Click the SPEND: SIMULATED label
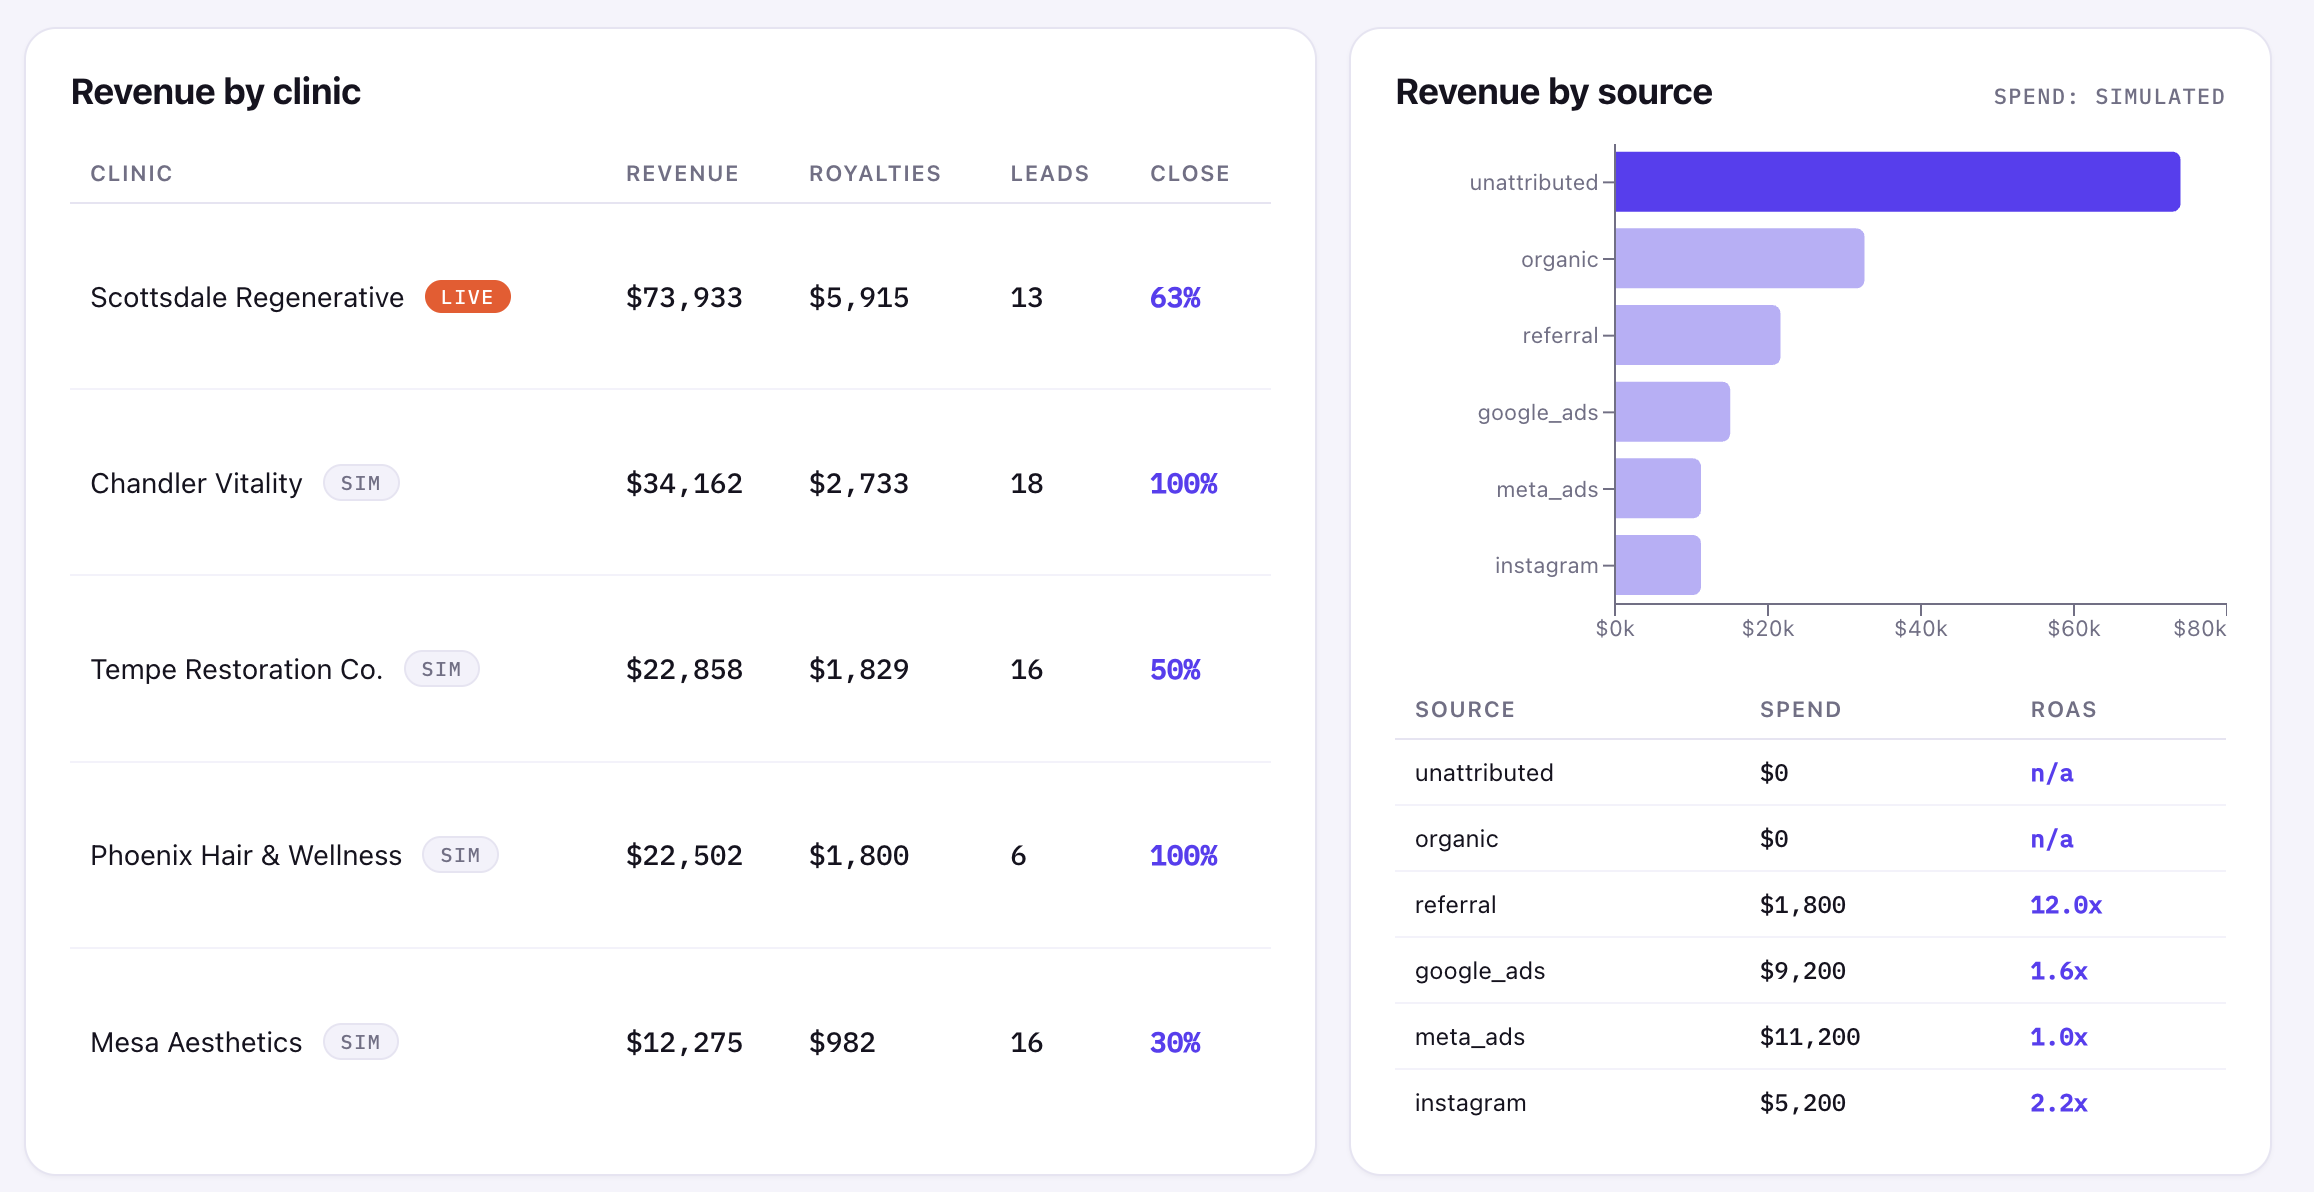2314x1192 pixels. coord(2109,97)
